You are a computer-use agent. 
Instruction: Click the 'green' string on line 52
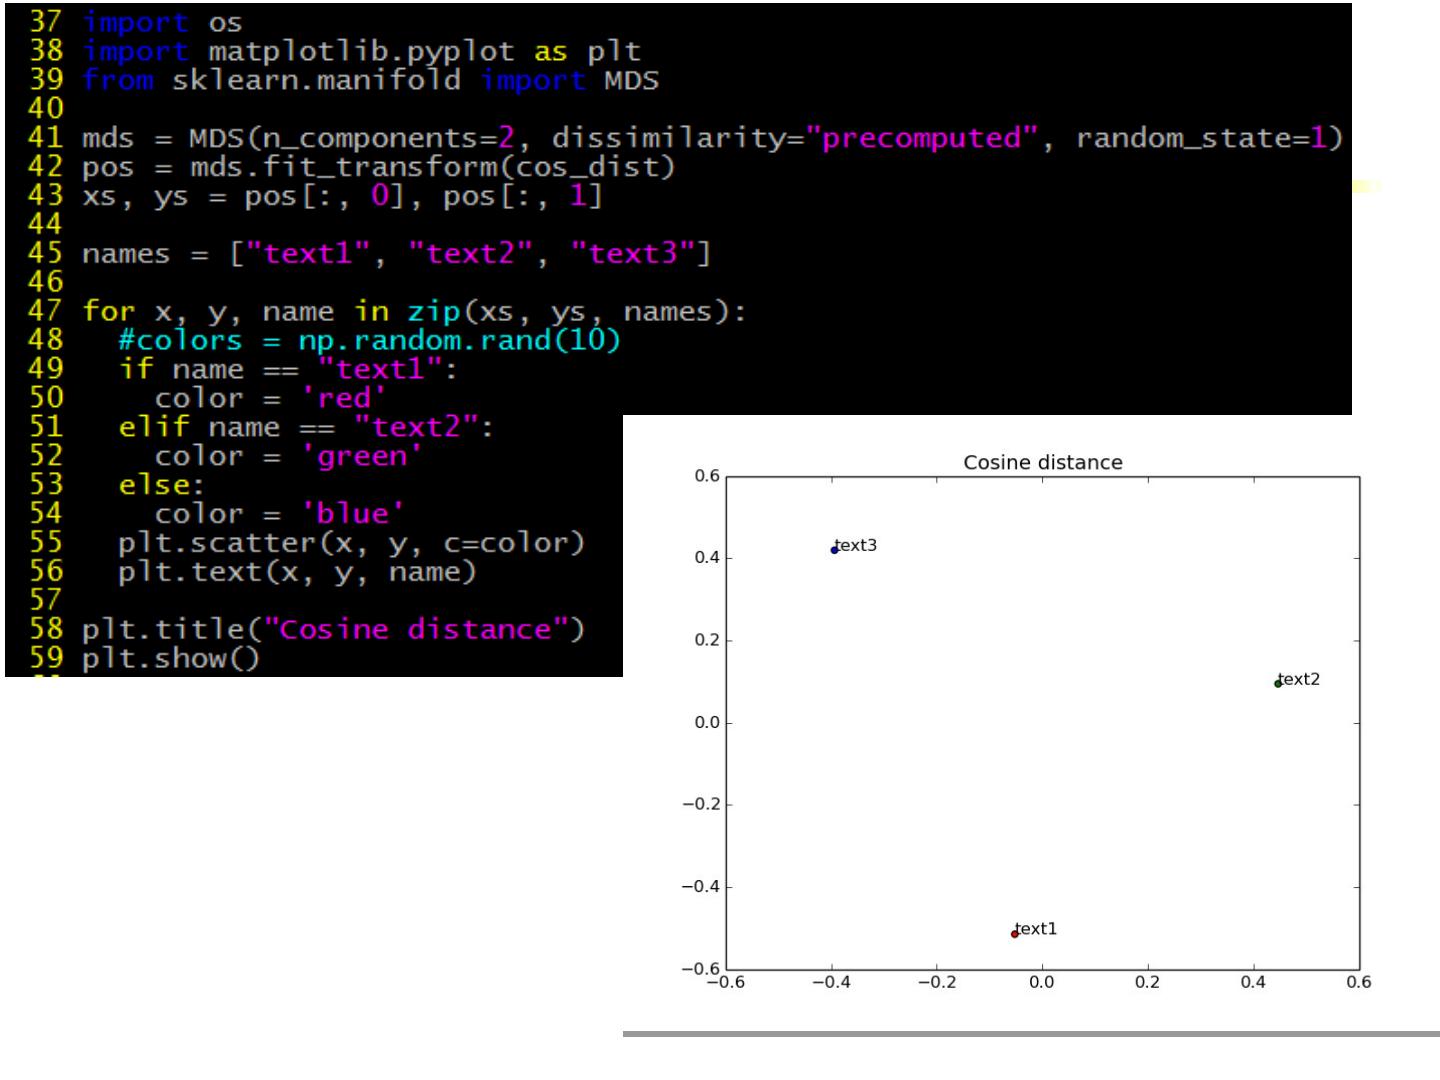pyautogui.click(x=361, y=456)
